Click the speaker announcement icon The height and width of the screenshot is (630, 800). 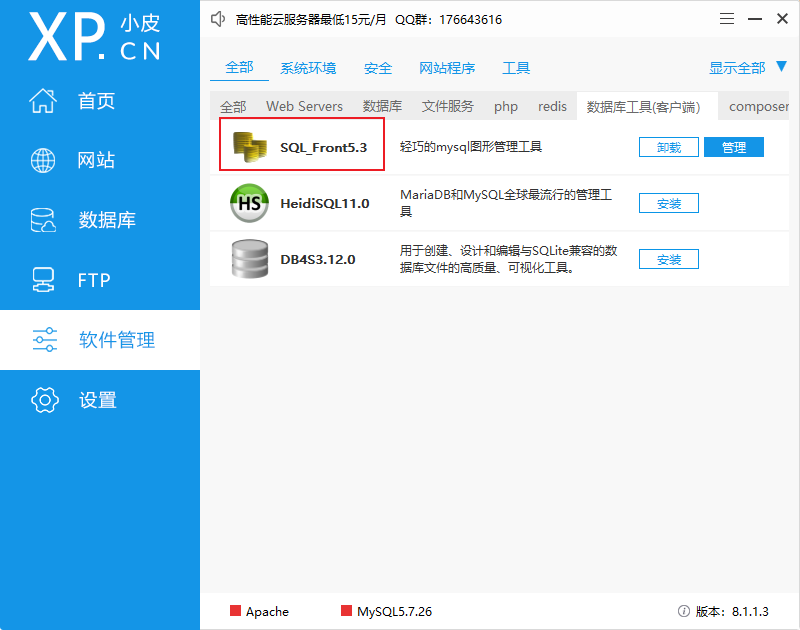pyautogui.click(x=218, y=19)
